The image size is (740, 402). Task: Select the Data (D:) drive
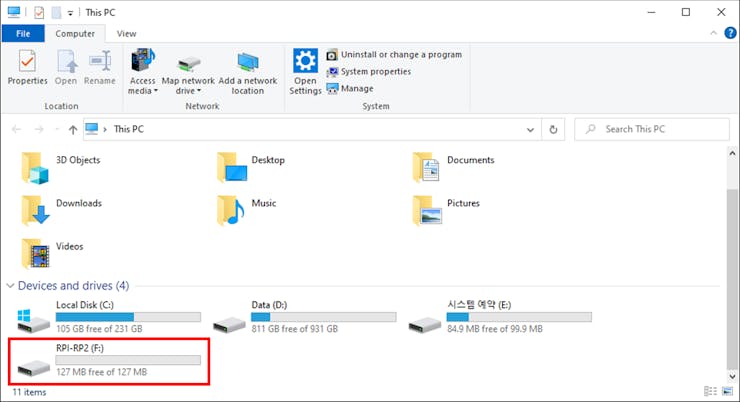(x=304, y=317)
